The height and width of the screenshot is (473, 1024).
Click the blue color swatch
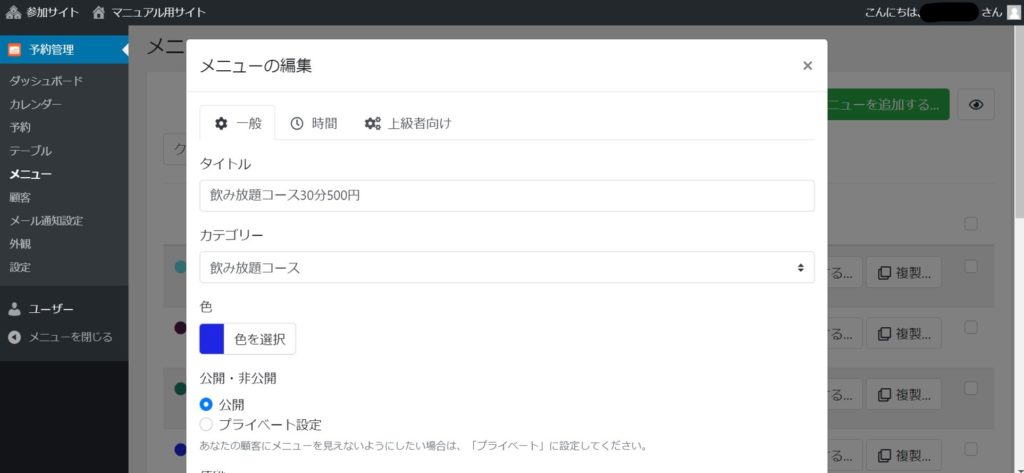212,339
